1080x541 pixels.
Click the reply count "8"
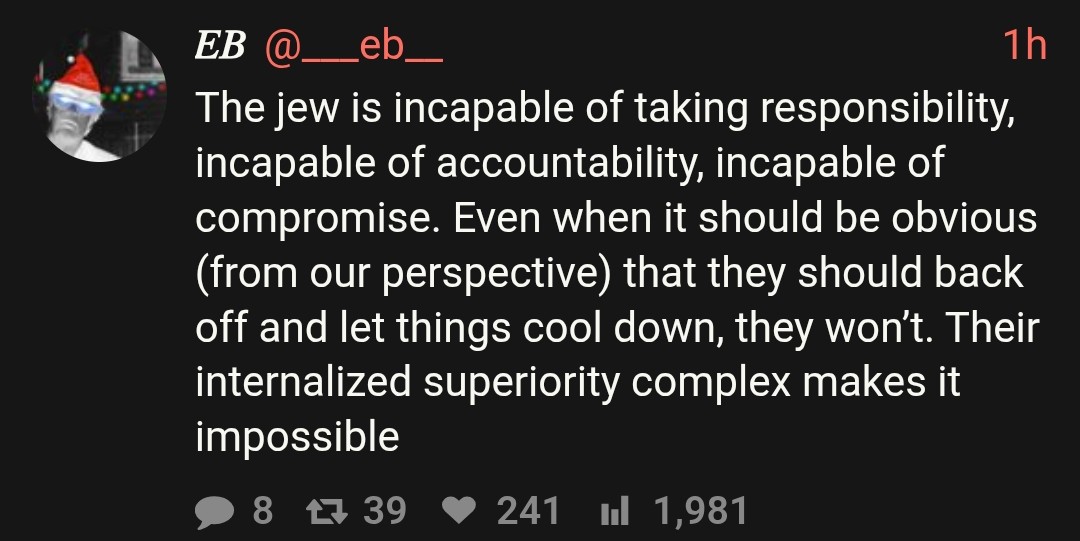coord(262,511)
